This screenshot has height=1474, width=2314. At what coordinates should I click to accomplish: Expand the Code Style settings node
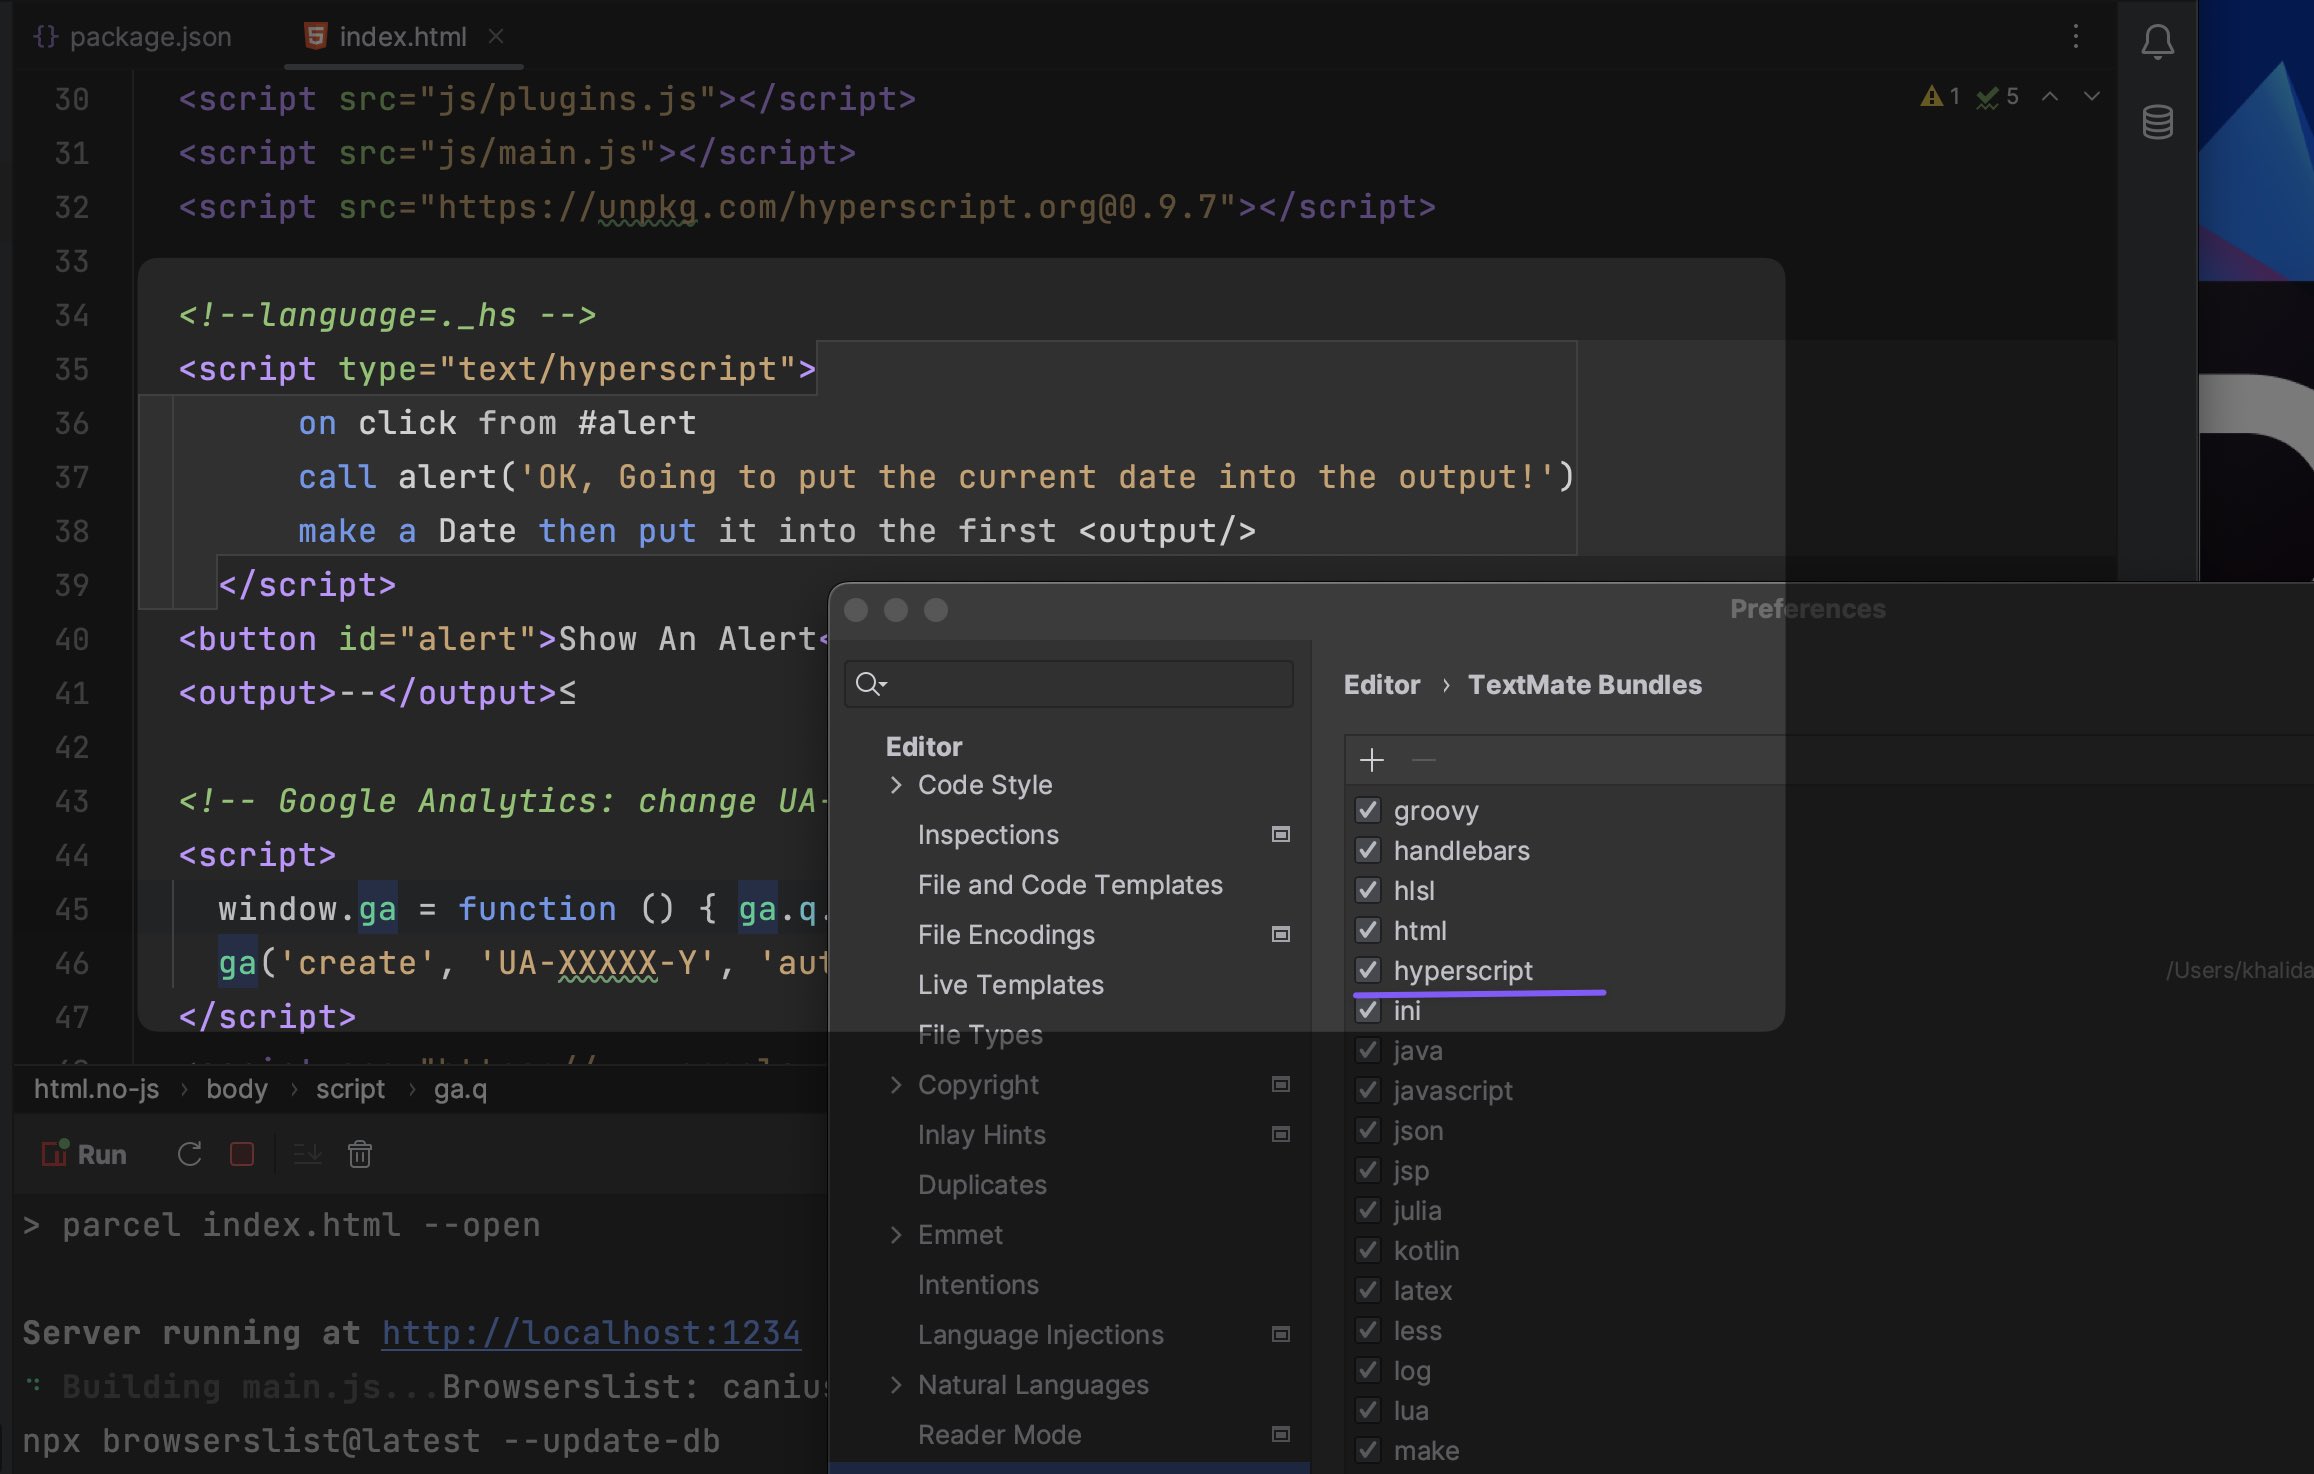[896, 785]
